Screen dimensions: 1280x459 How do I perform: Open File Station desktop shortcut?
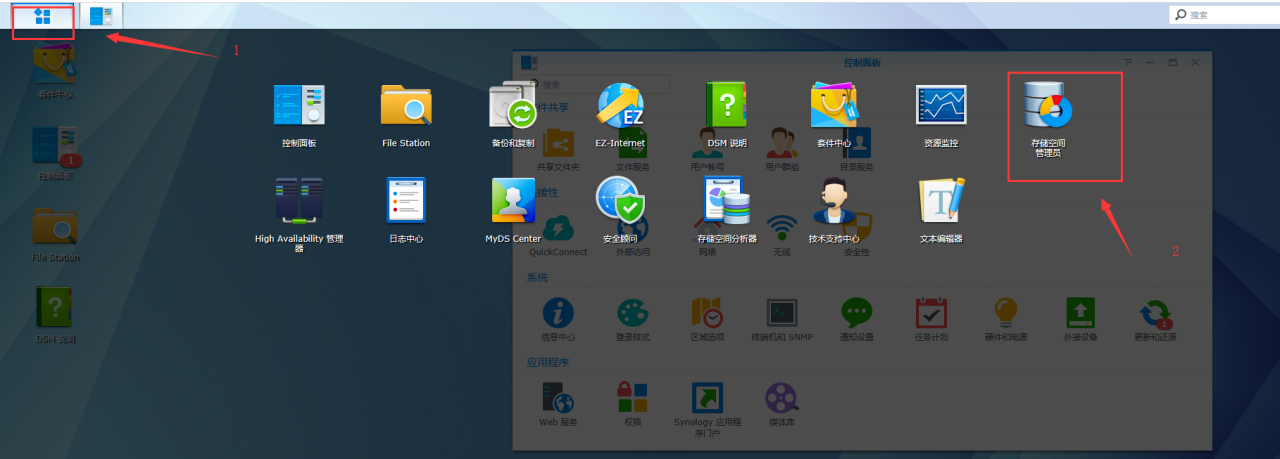pyautogui.click(x=56, y=235)
